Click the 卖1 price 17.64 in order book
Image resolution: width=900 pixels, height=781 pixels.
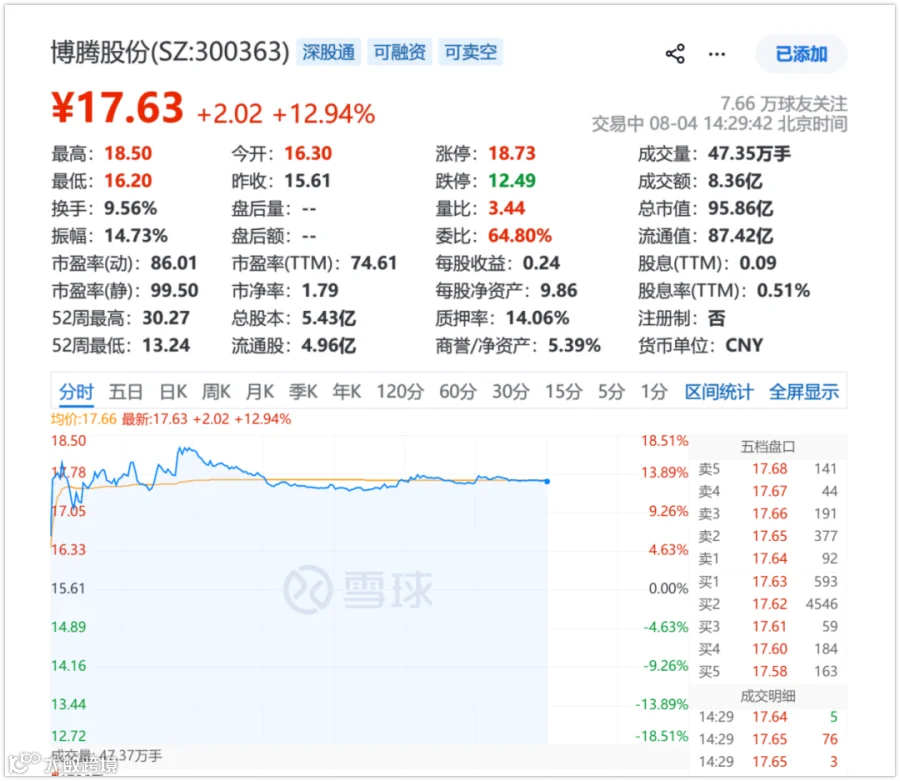pos(770,558)
